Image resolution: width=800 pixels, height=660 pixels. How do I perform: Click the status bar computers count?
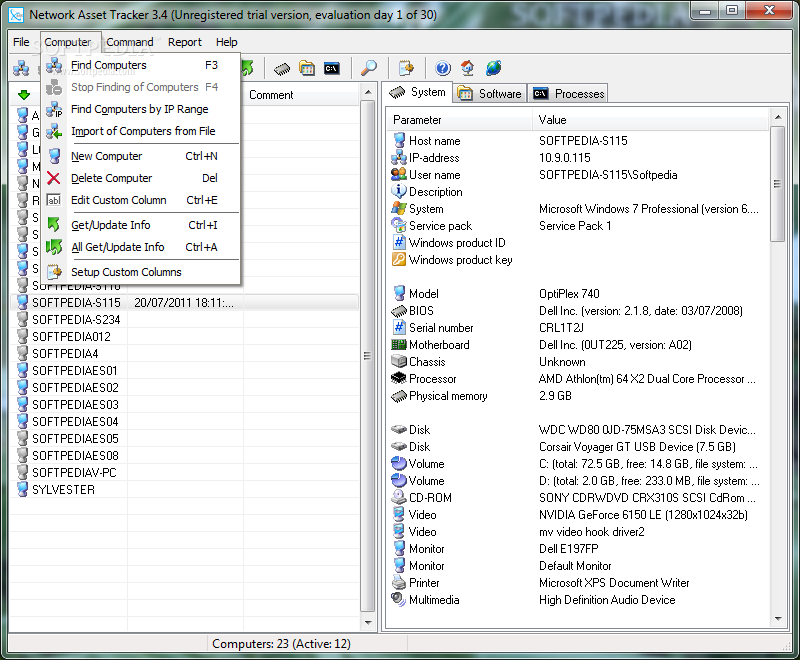(x=282, y=644)
